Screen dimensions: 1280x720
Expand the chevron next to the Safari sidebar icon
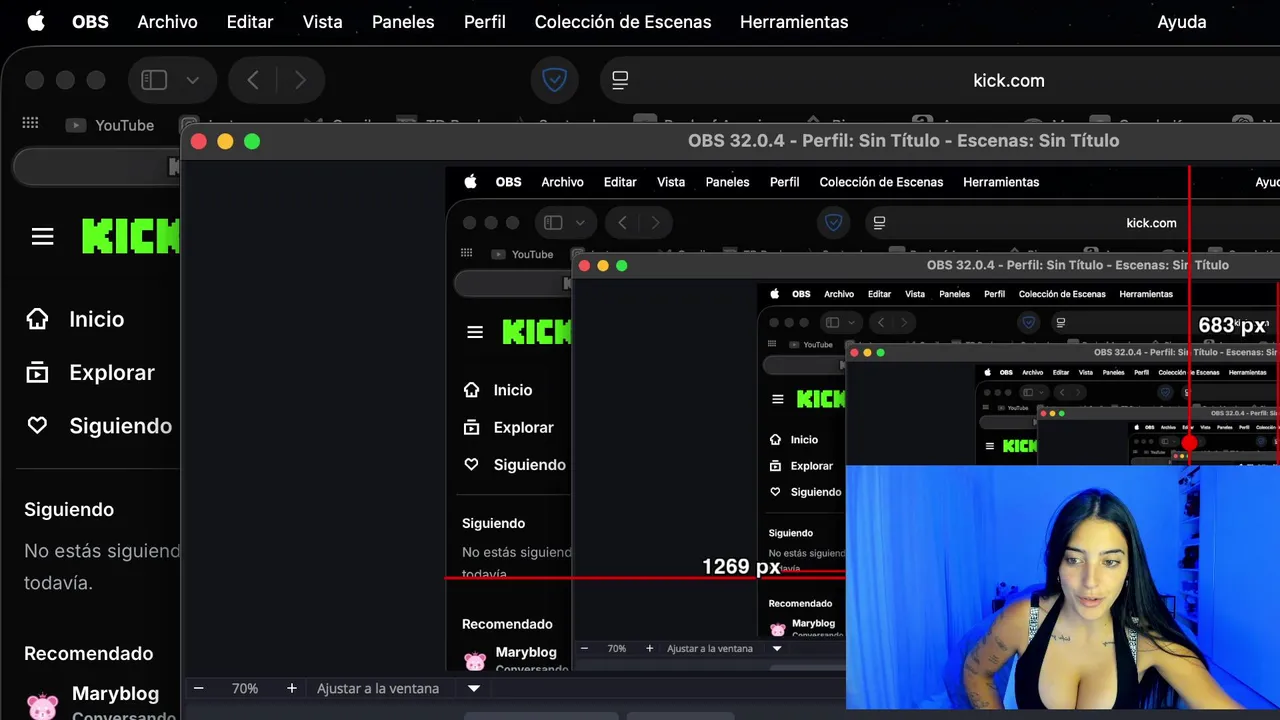click(192, 80)
